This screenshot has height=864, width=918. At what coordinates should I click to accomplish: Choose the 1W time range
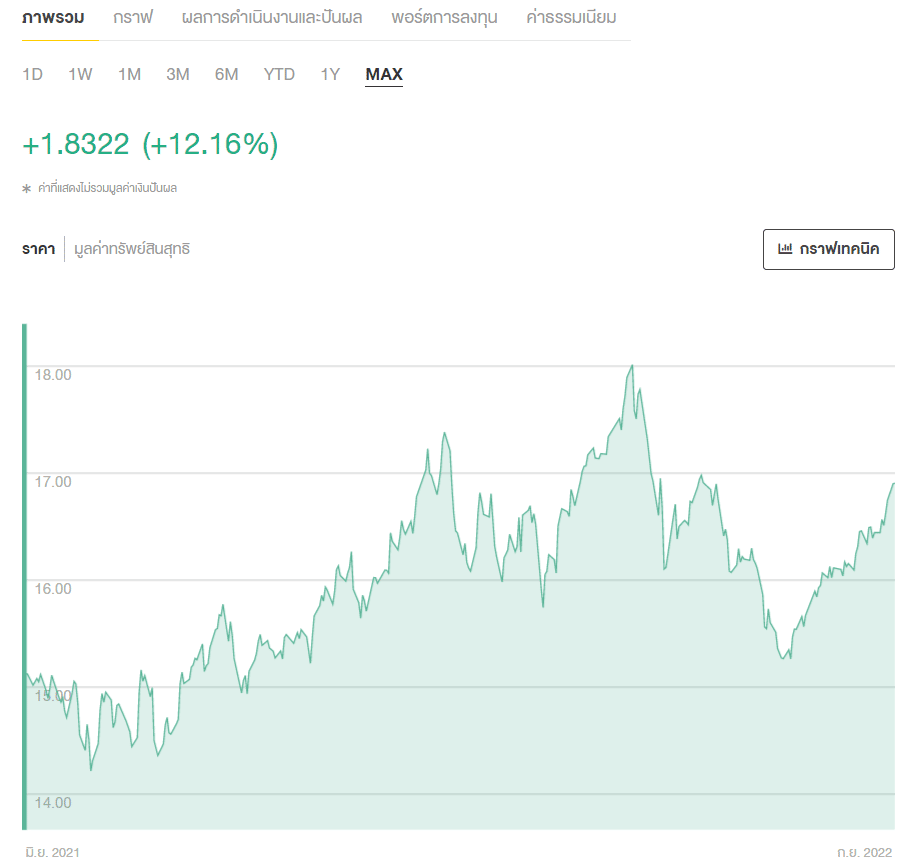coord(80,75)
